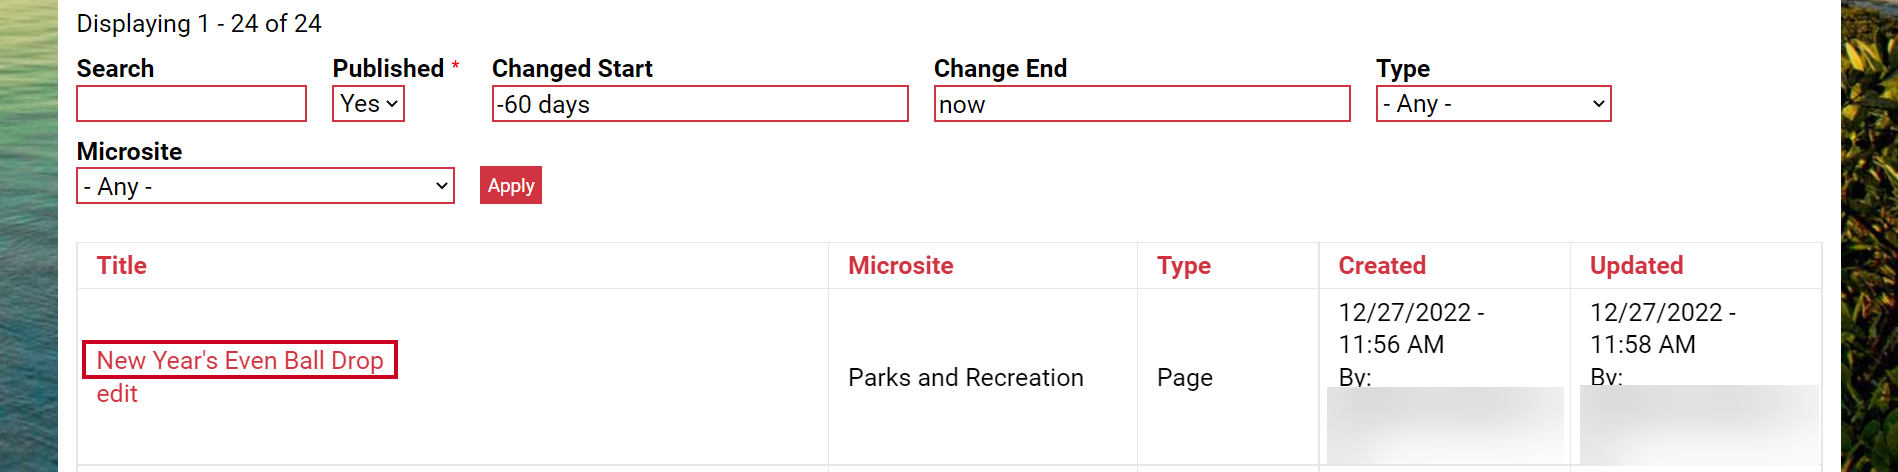The image size is (1898, 472).
Task: Click the Microsite dropdown chevron
Action: click(x=441, y=186)
